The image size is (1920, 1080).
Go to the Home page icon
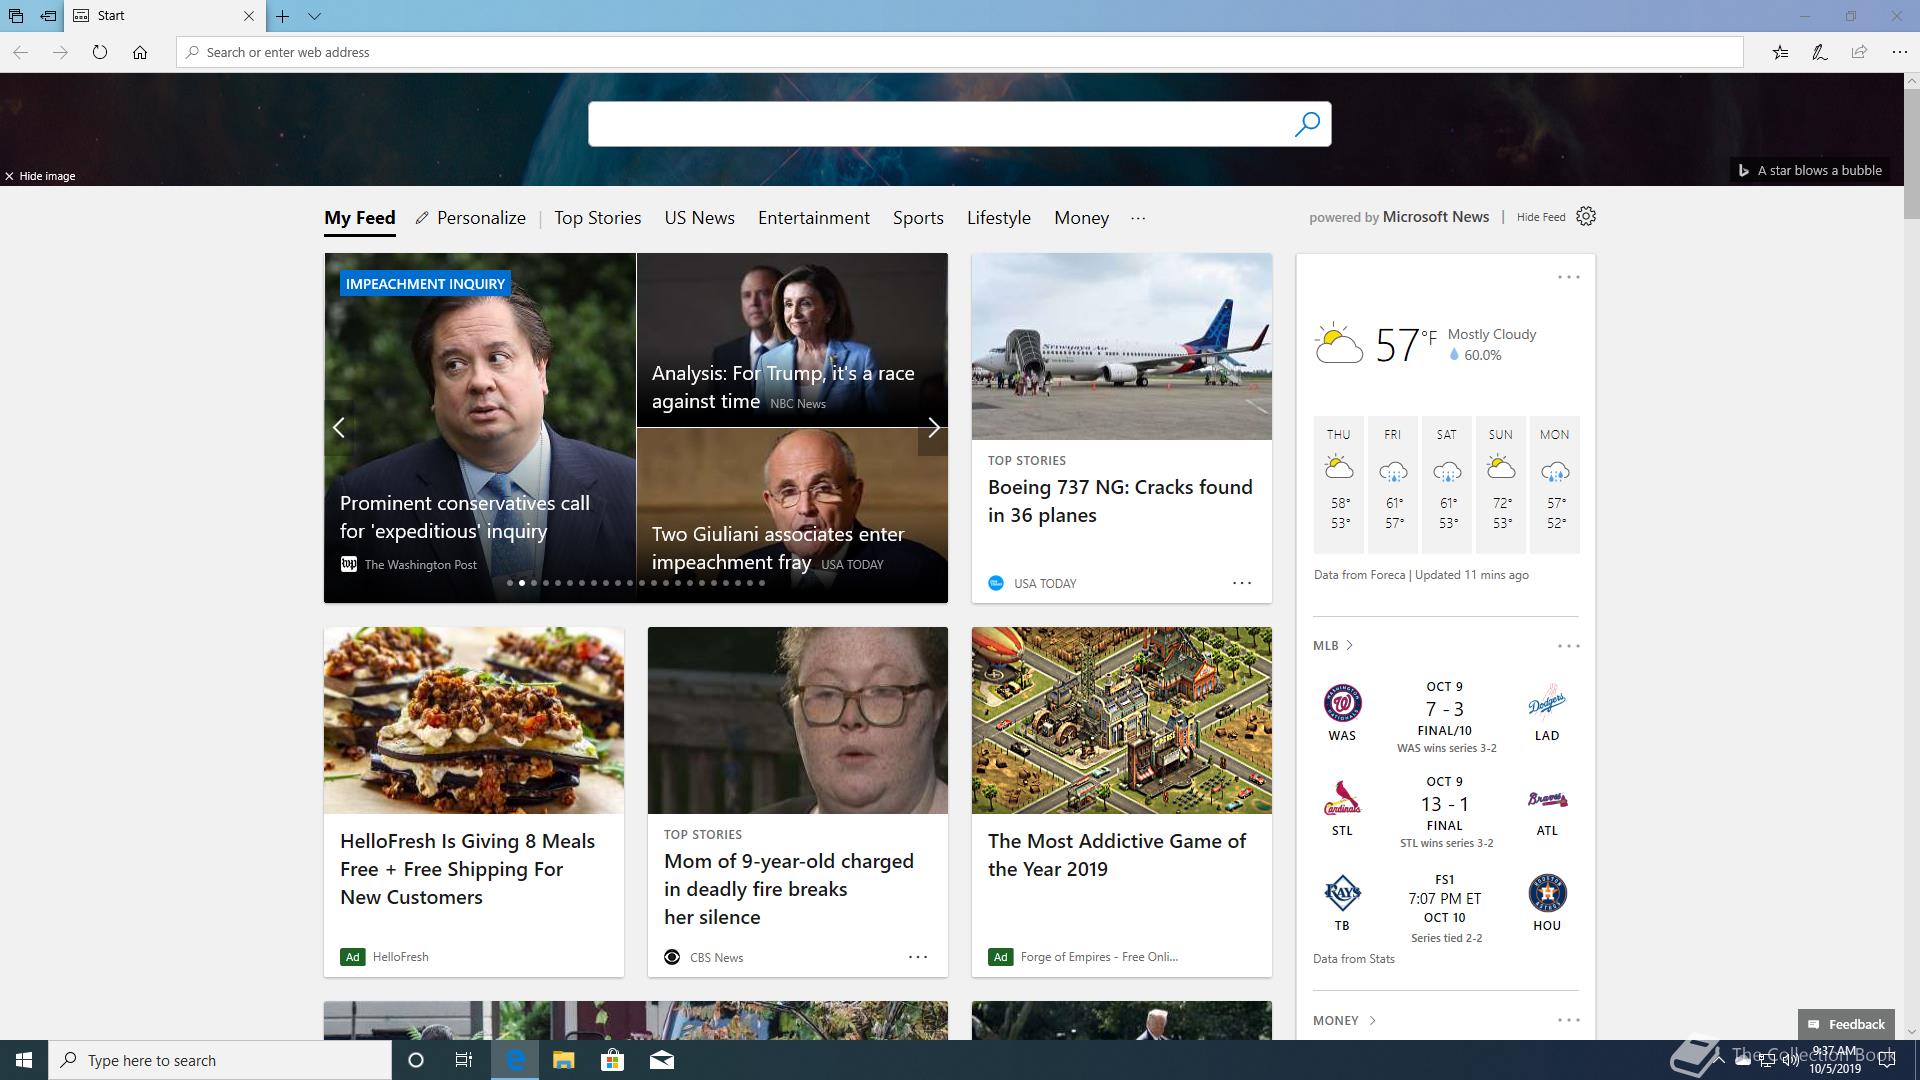[x=140, y=52]
